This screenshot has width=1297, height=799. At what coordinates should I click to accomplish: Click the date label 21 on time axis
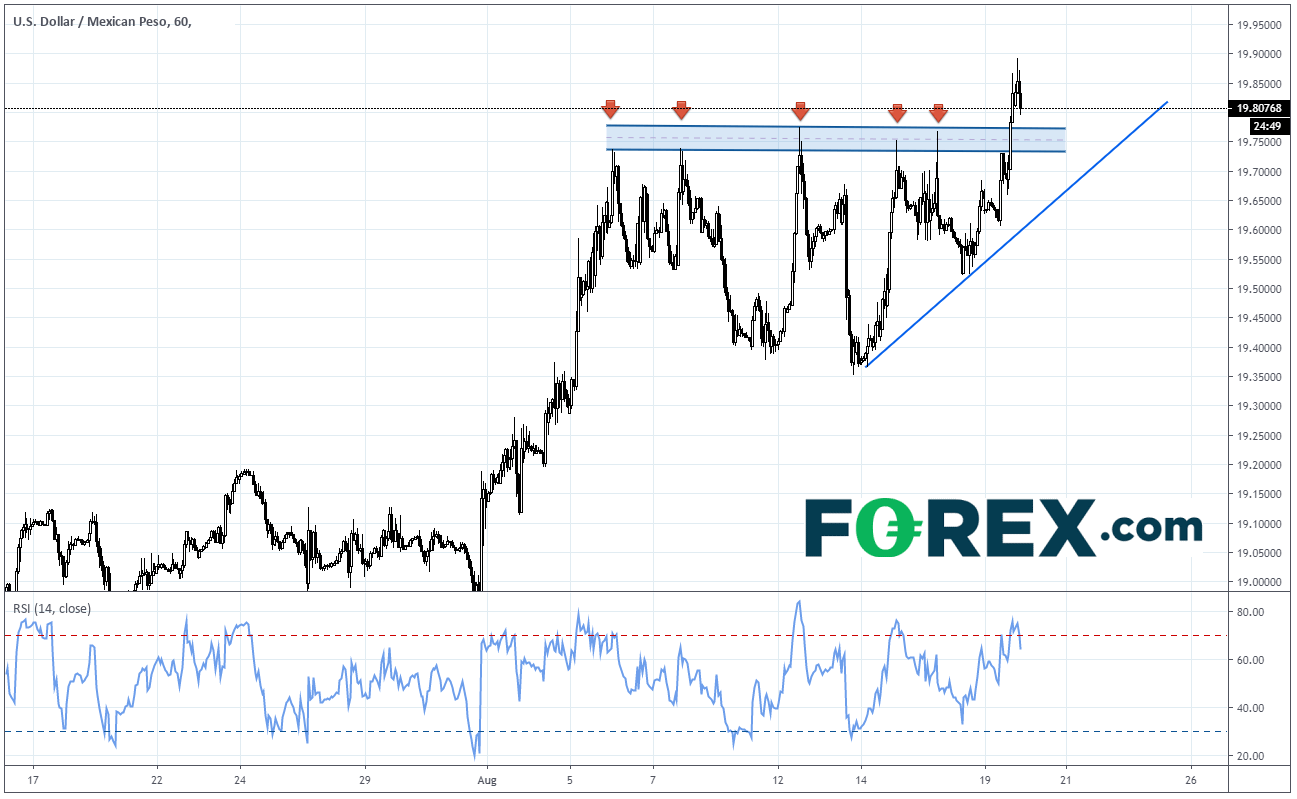point(1066,779)
